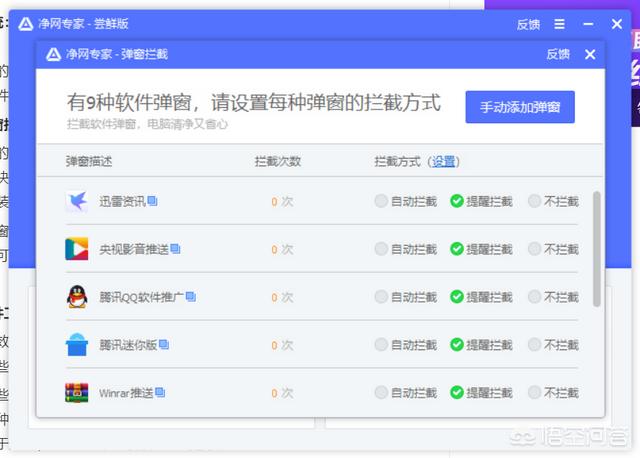
Task: Click the 腾讯迷你版 row label
Action: pyautogui.click(x=128, y=345)
